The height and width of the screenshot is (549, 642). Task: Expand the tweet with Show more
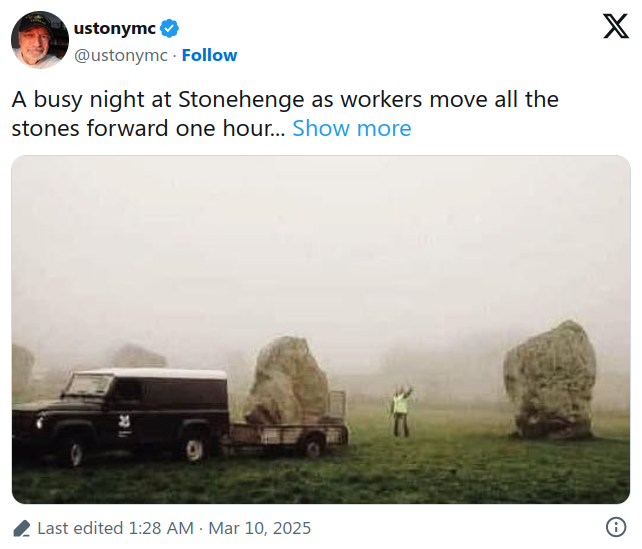pyautogui.click(x=351, y=128)
